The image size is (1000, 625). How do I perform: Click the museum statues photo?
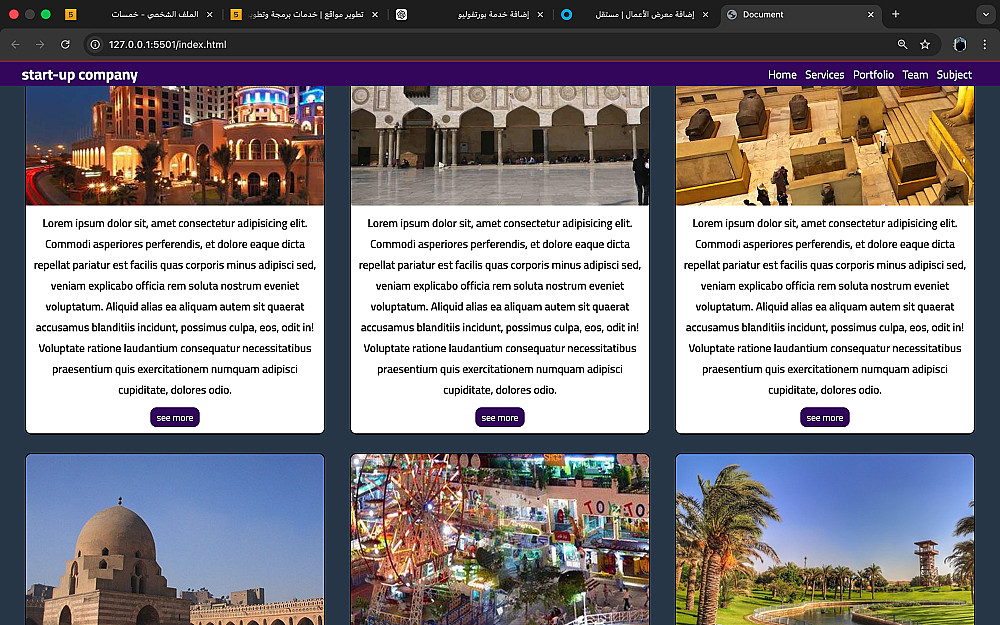(825, 145)
